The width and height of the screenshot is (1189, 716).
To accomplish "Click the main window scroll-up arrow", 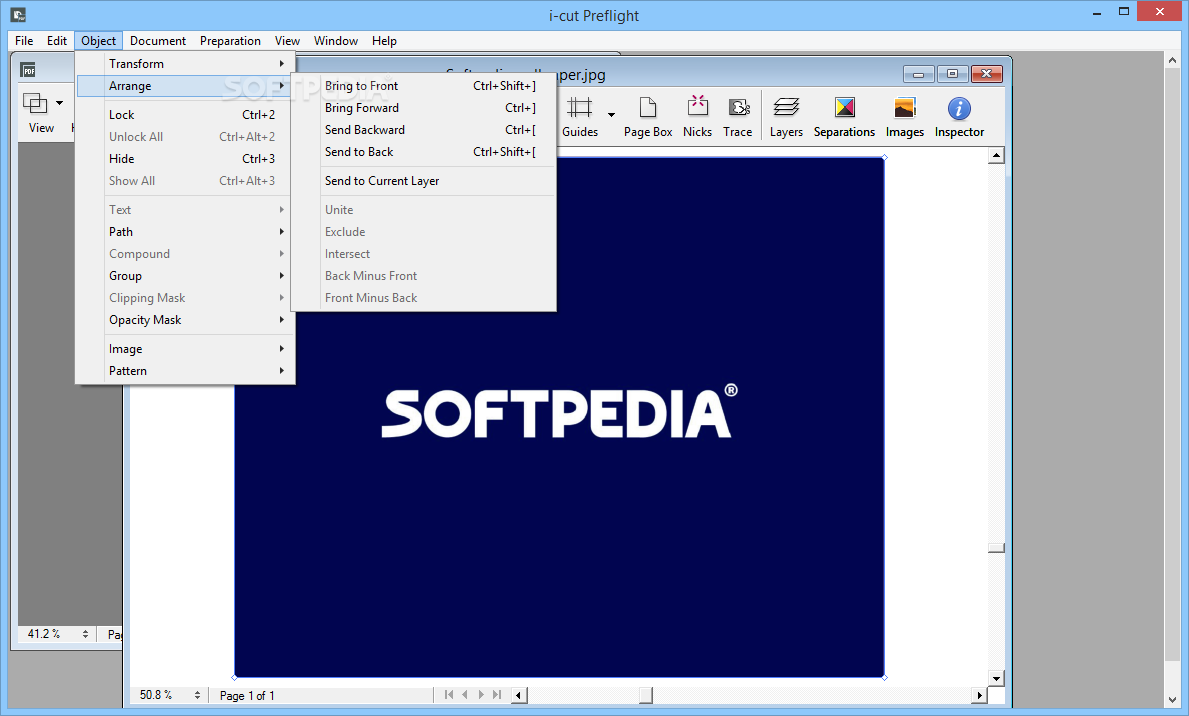I will click(1173, 60).
